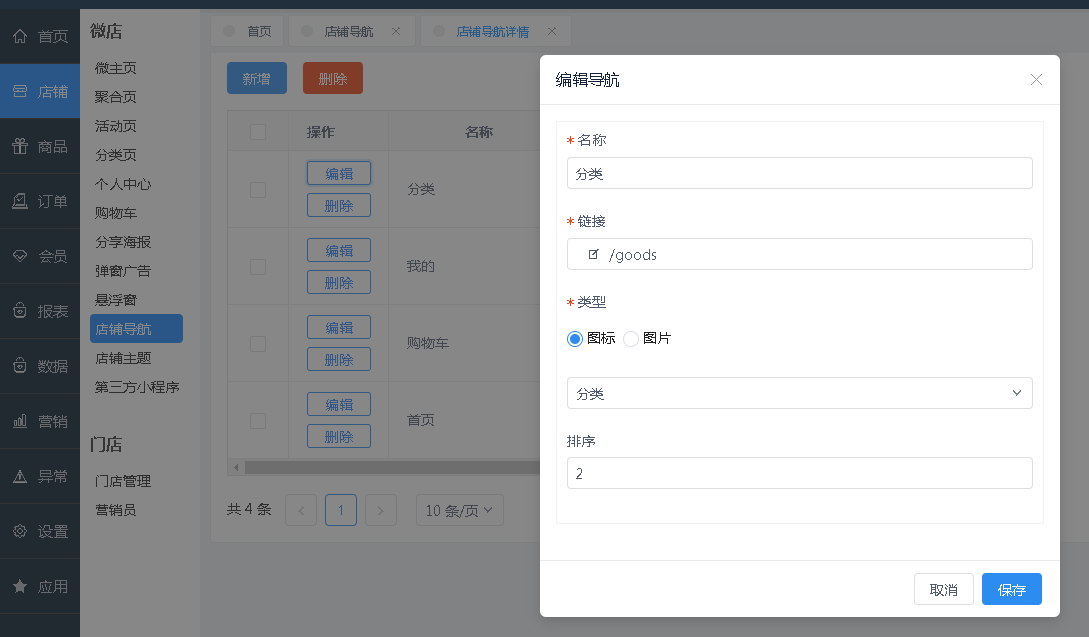Click the 排序 input field

click(x=799, y=473)
